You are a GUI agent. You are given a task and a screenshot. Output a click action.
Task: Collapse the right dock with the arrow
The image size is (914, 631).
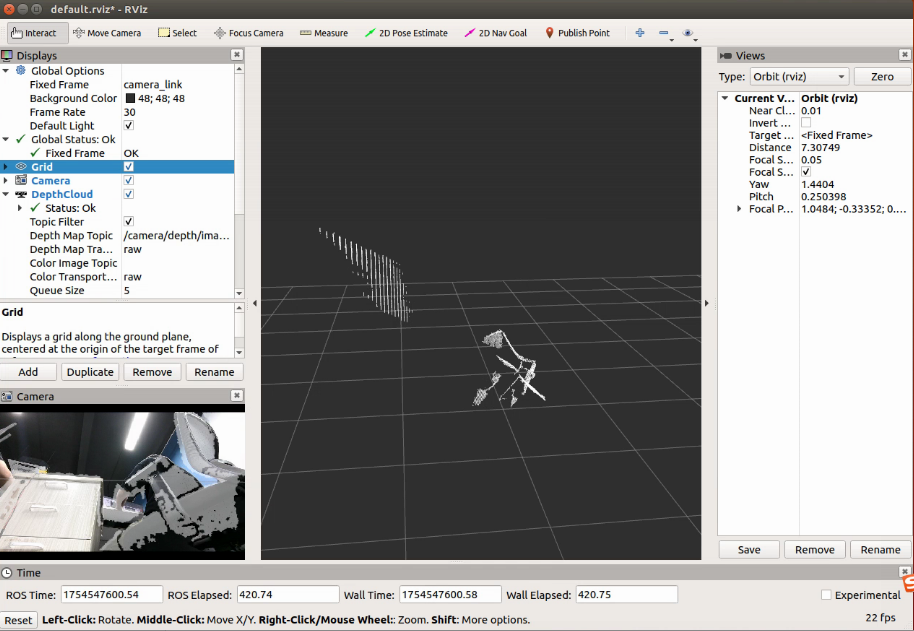click(706, 303)
